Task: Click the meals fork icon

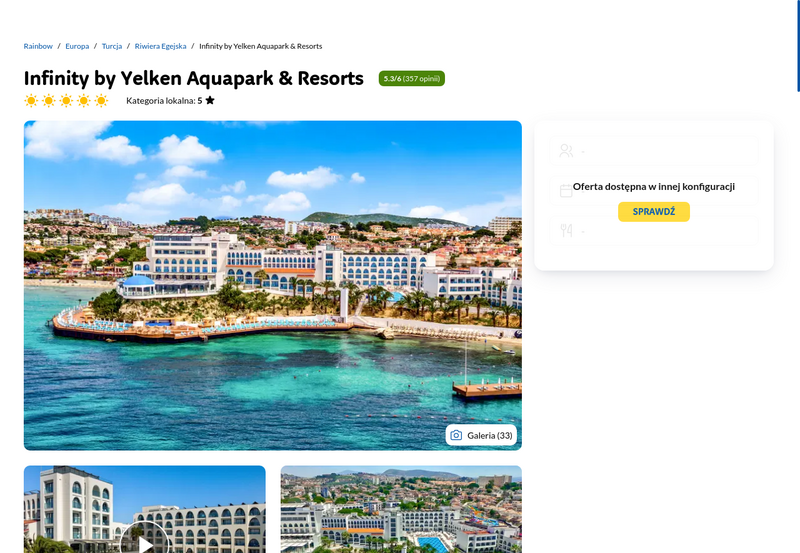Action: (566, 231)
